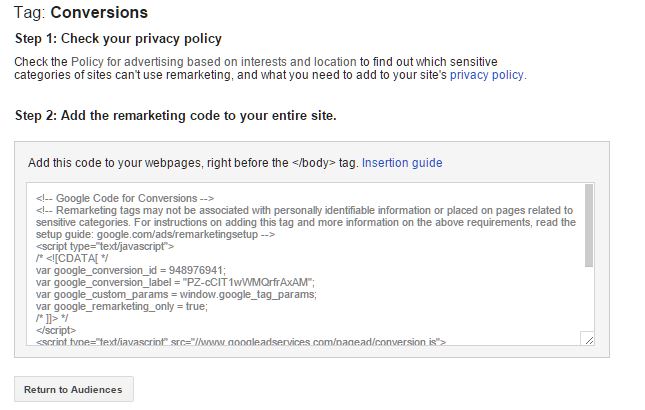Click the 'Step 2: Add the remarketing code' heading
Screen dimensions: 645x410
pos(176,116)
